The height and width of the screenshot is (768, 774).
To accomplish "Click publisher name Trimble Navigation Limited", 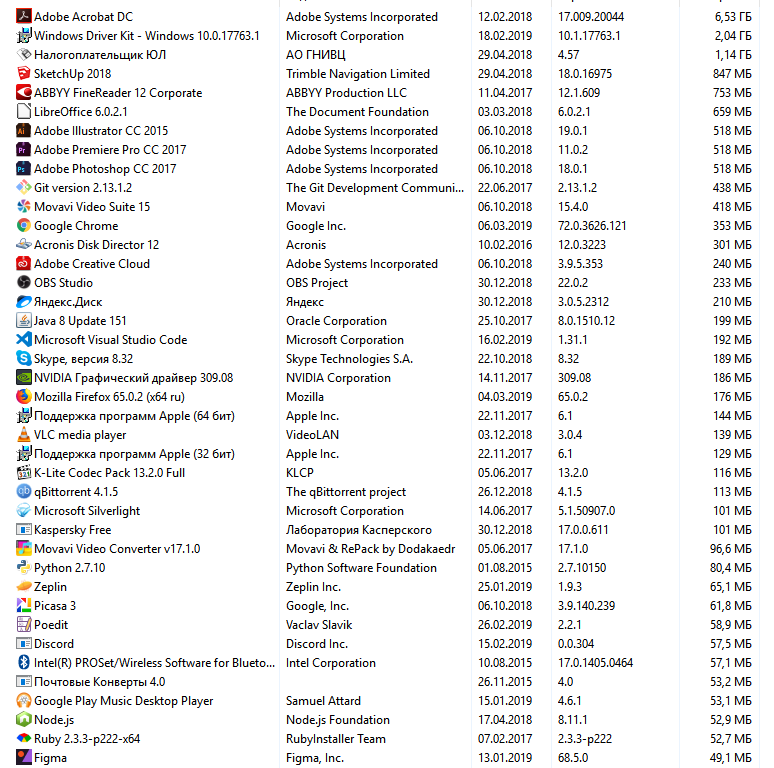I will 357,74.
